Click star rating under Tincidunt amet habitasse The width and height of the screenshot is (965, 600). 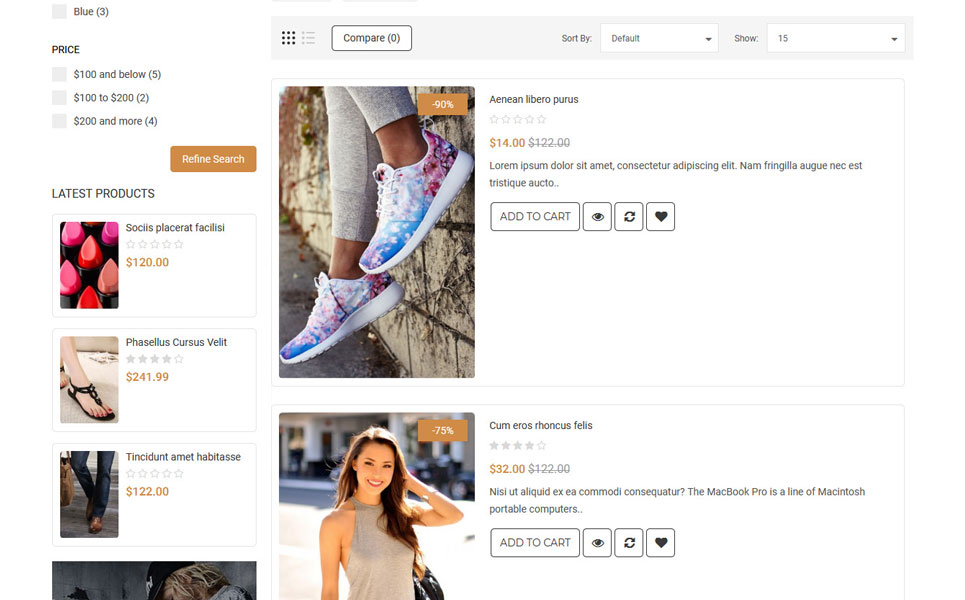(x=154, y=473)
